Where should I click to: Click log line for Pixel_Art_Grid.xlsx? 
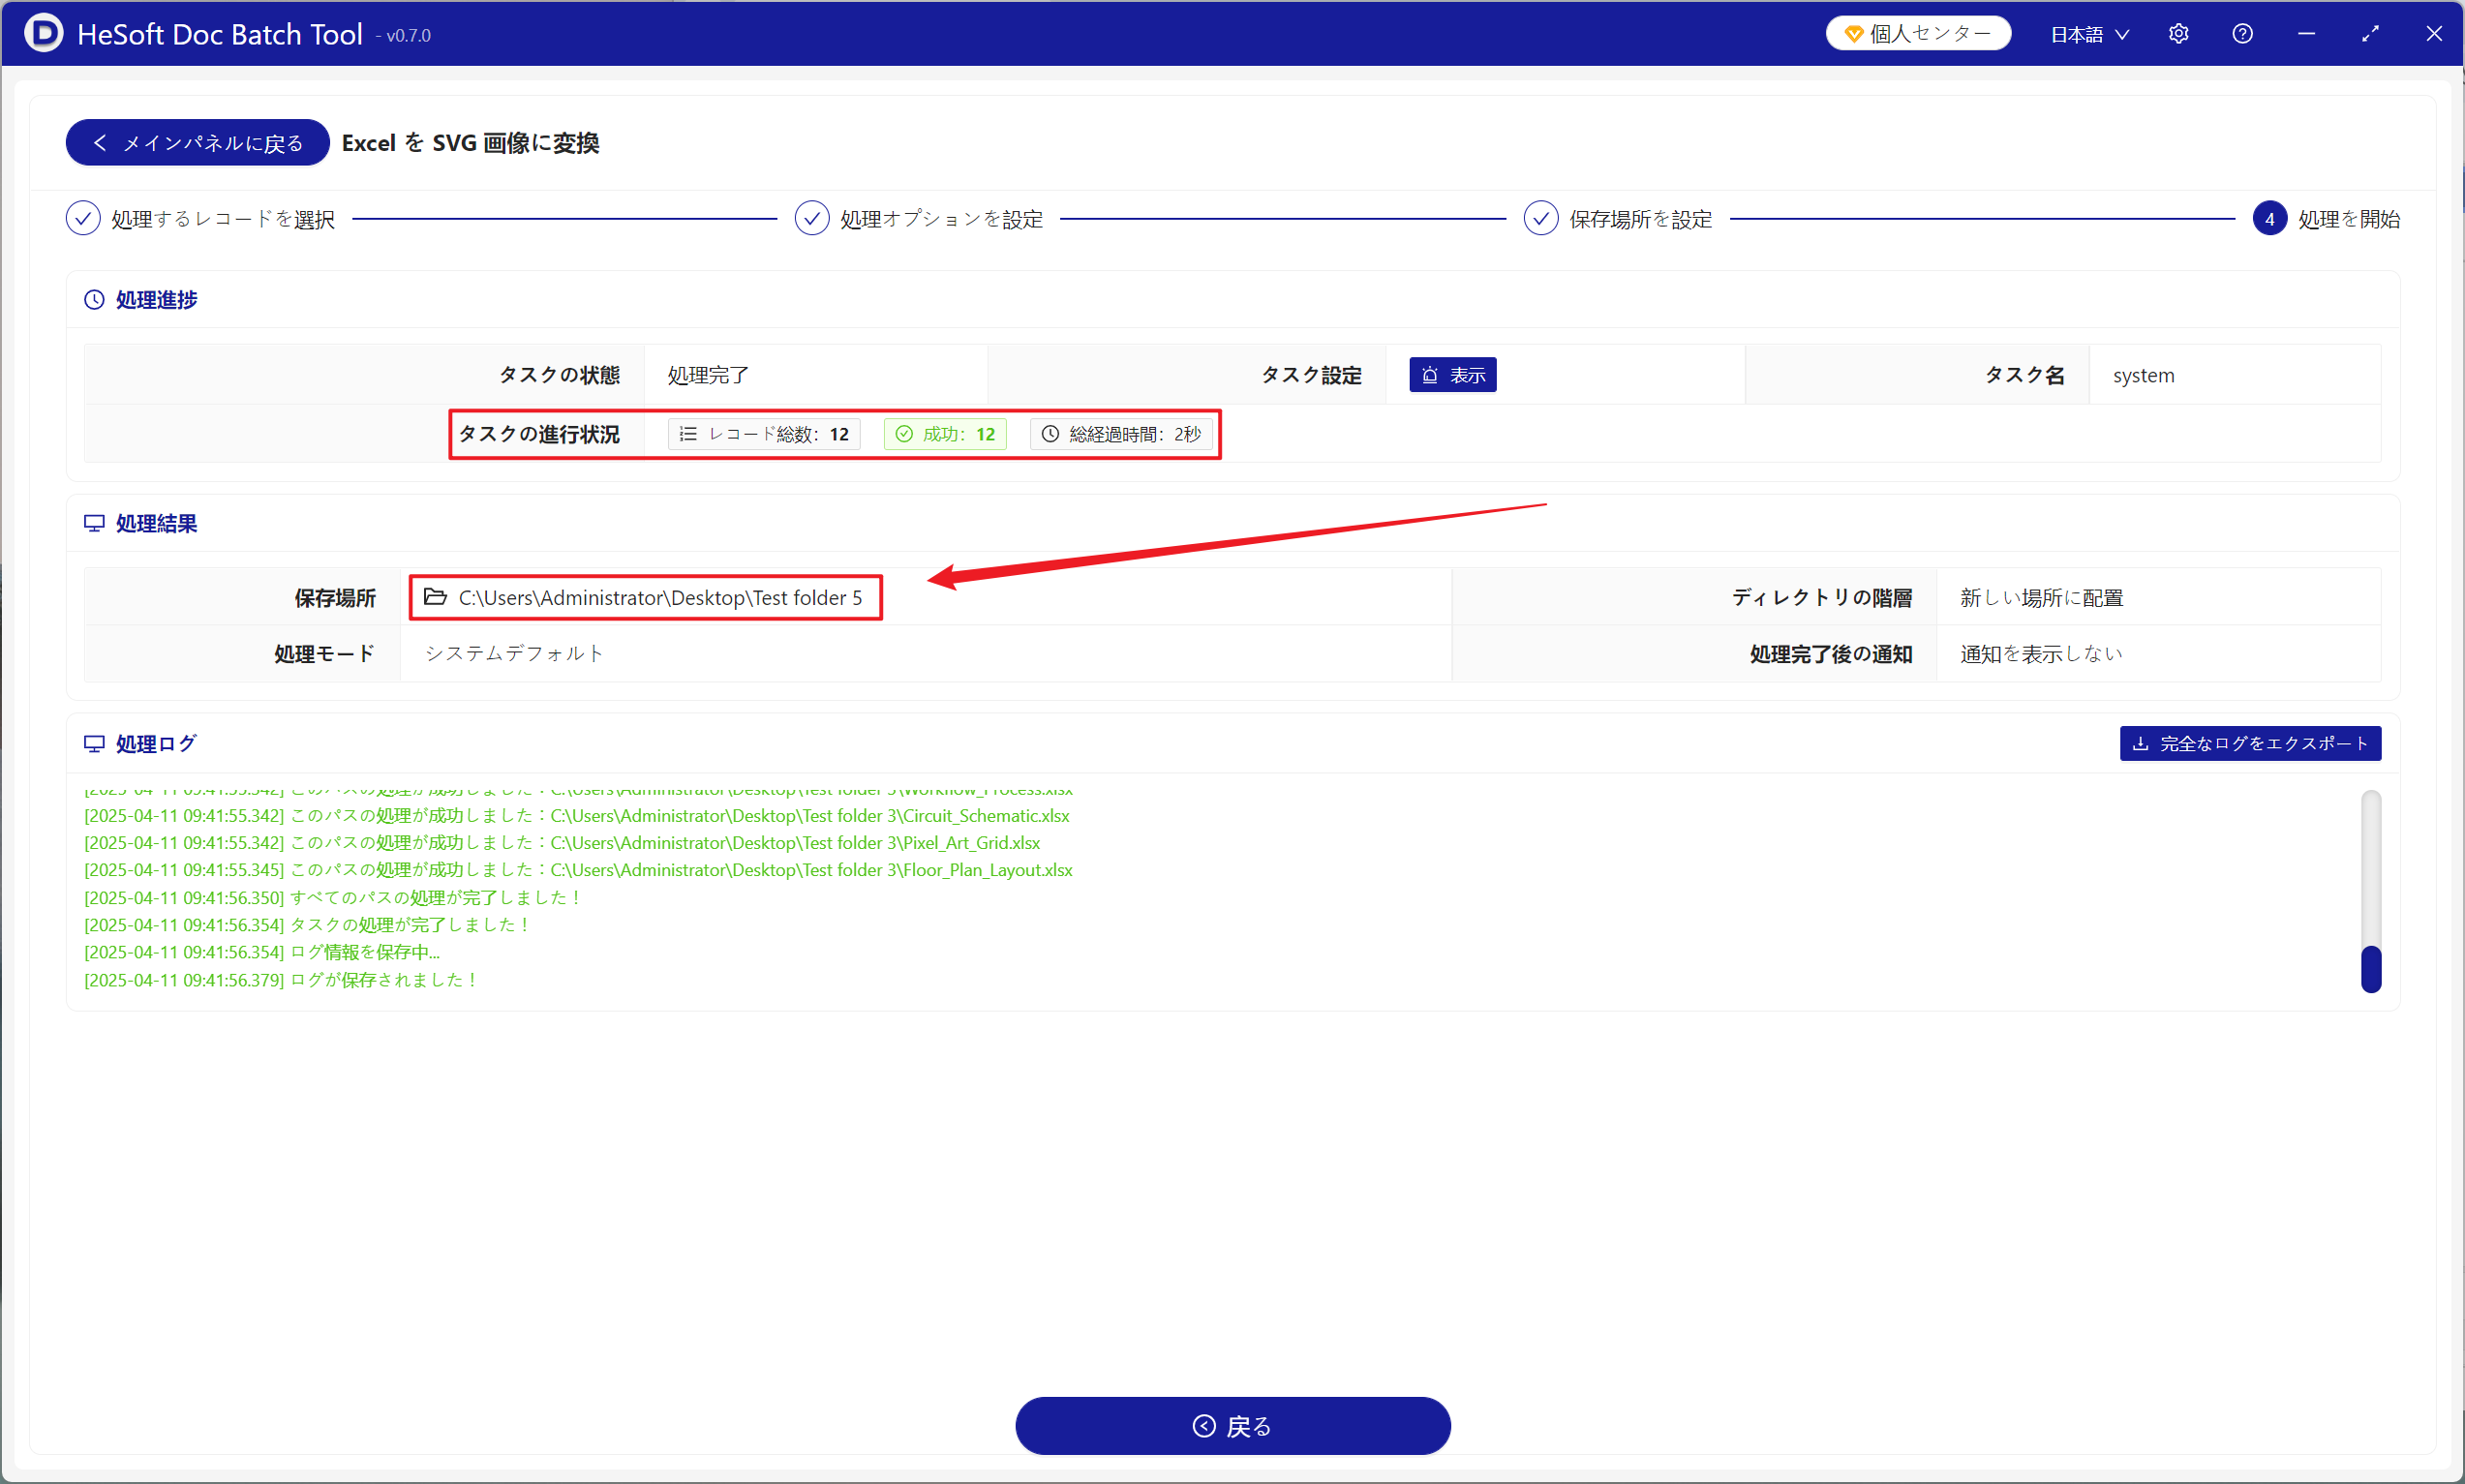[x=562, y=843]
